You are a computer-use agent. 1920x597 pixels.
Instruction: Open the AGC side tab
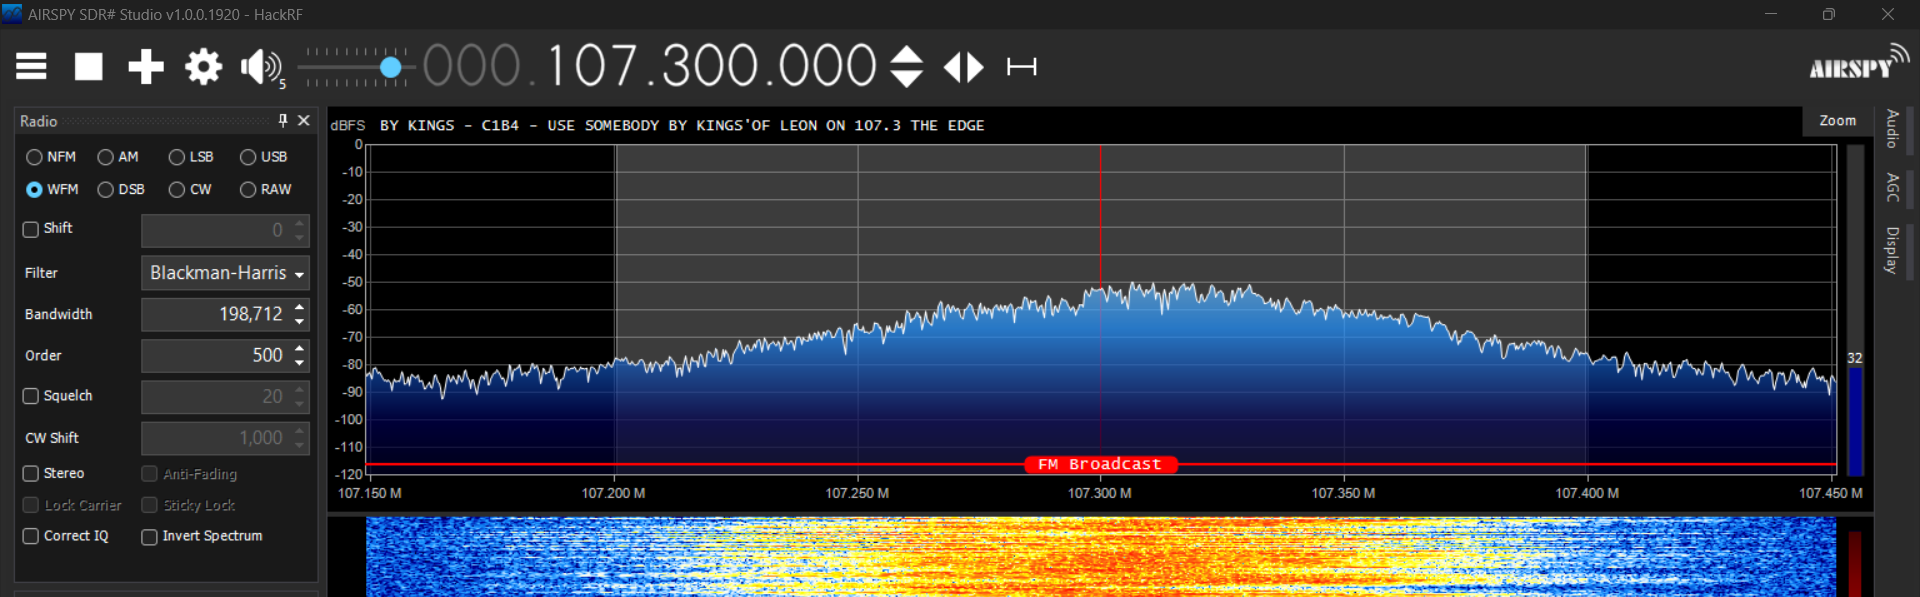point(1893,187)
